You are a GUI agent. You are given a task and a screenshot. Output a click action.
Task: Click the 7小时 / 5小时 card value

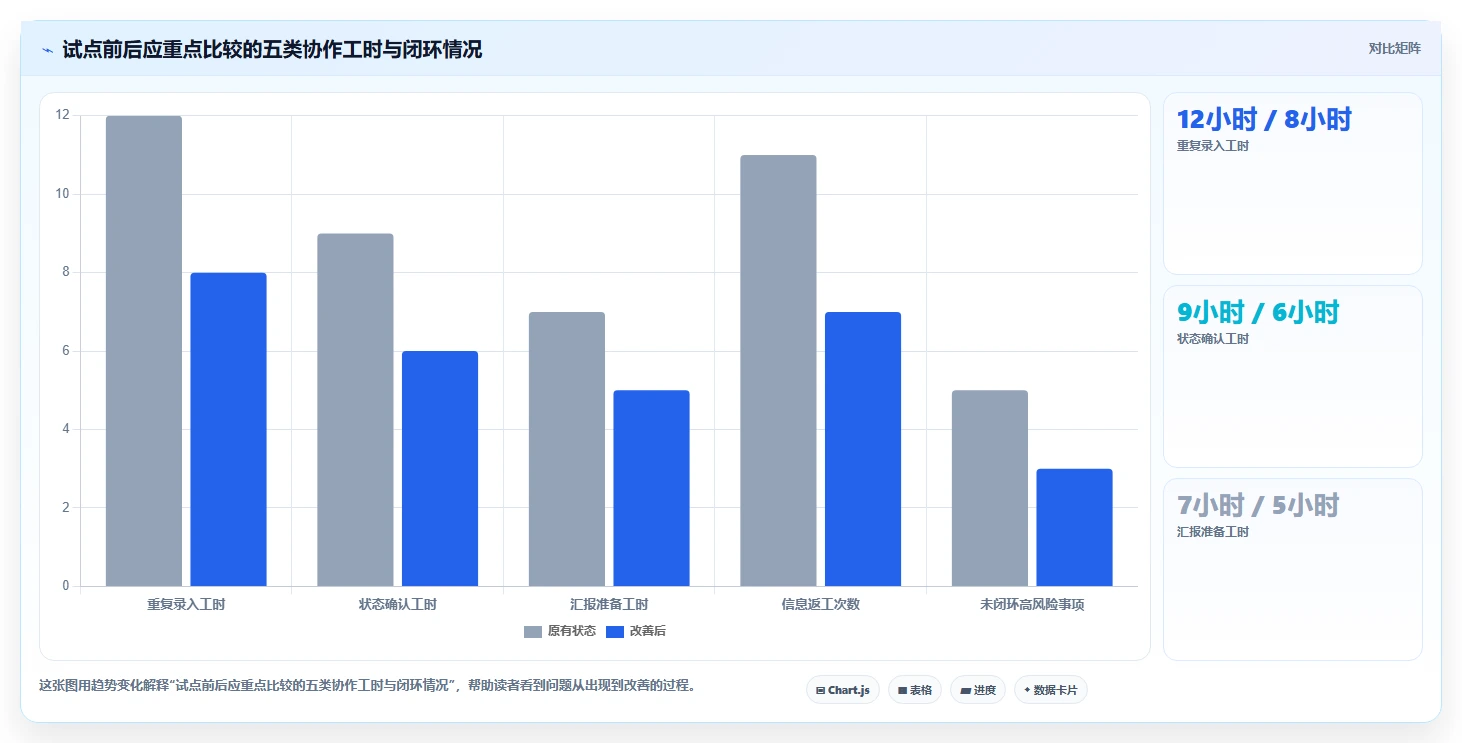(1258, 505)
